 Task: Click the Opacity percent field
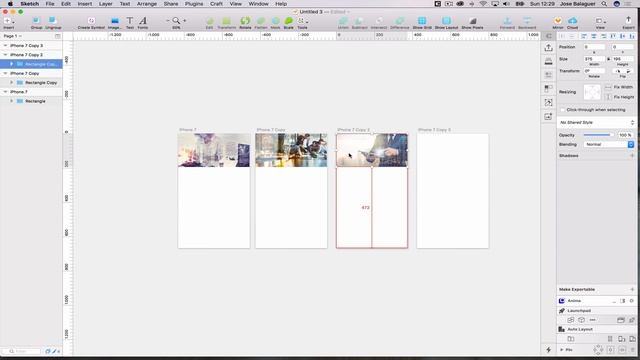pos(625,135)
